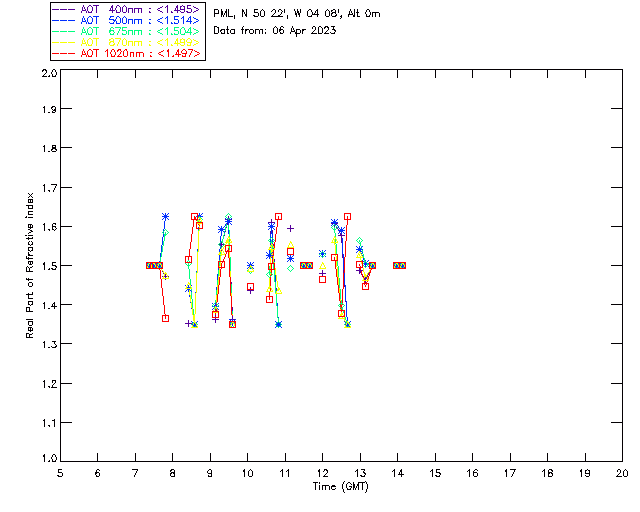Click purple dashed line sample for 400nm

tap(64, 9)
